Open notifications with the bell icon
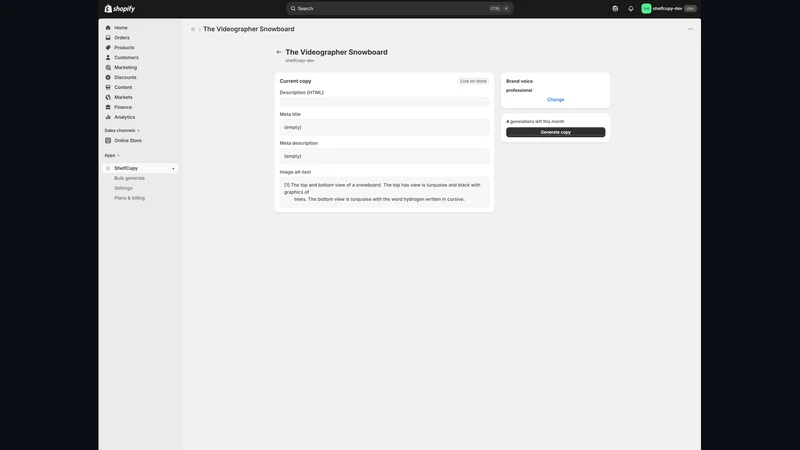 pyautogui.click(x=631, y=9)
